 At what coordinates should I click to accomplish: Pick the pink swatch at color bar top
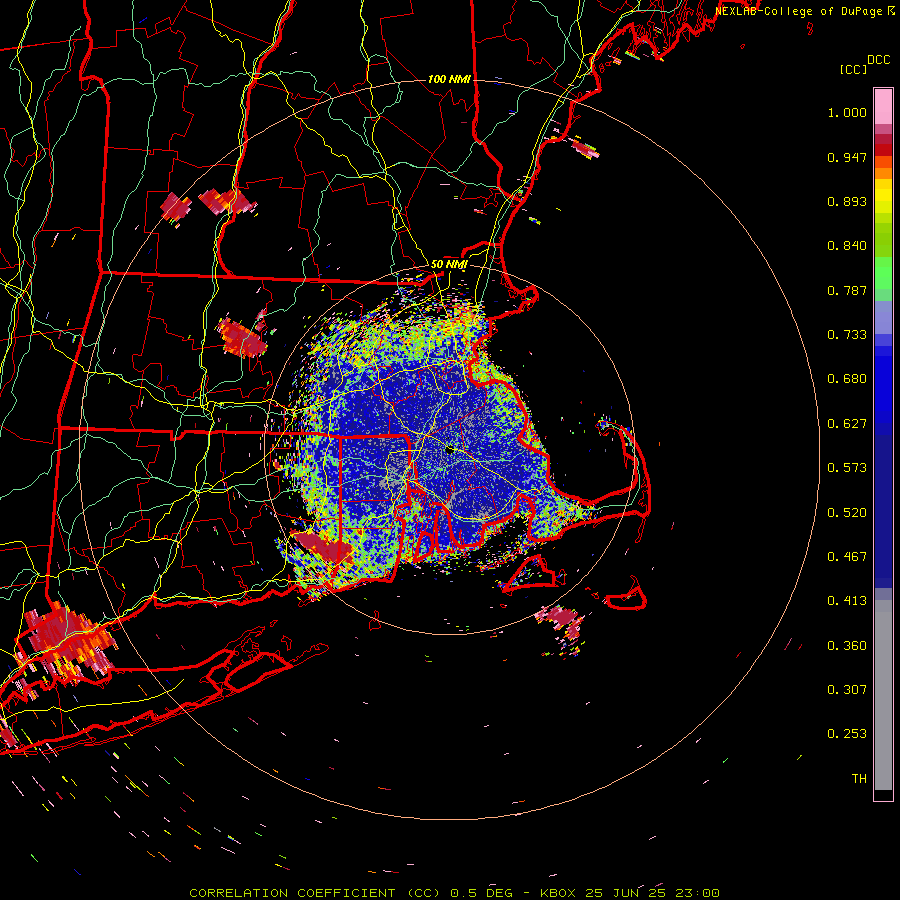[x=883, y=106]
